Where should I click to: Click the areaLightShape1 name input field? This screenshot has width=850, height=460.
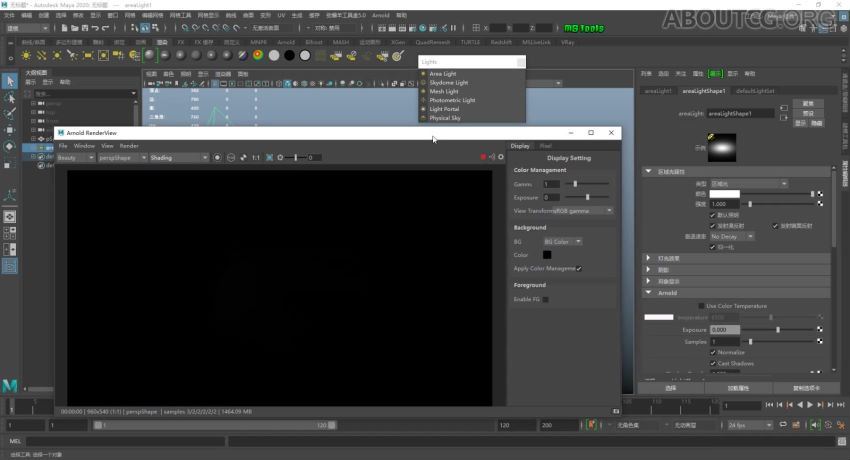pyautogui.click(x=740, y=114)
